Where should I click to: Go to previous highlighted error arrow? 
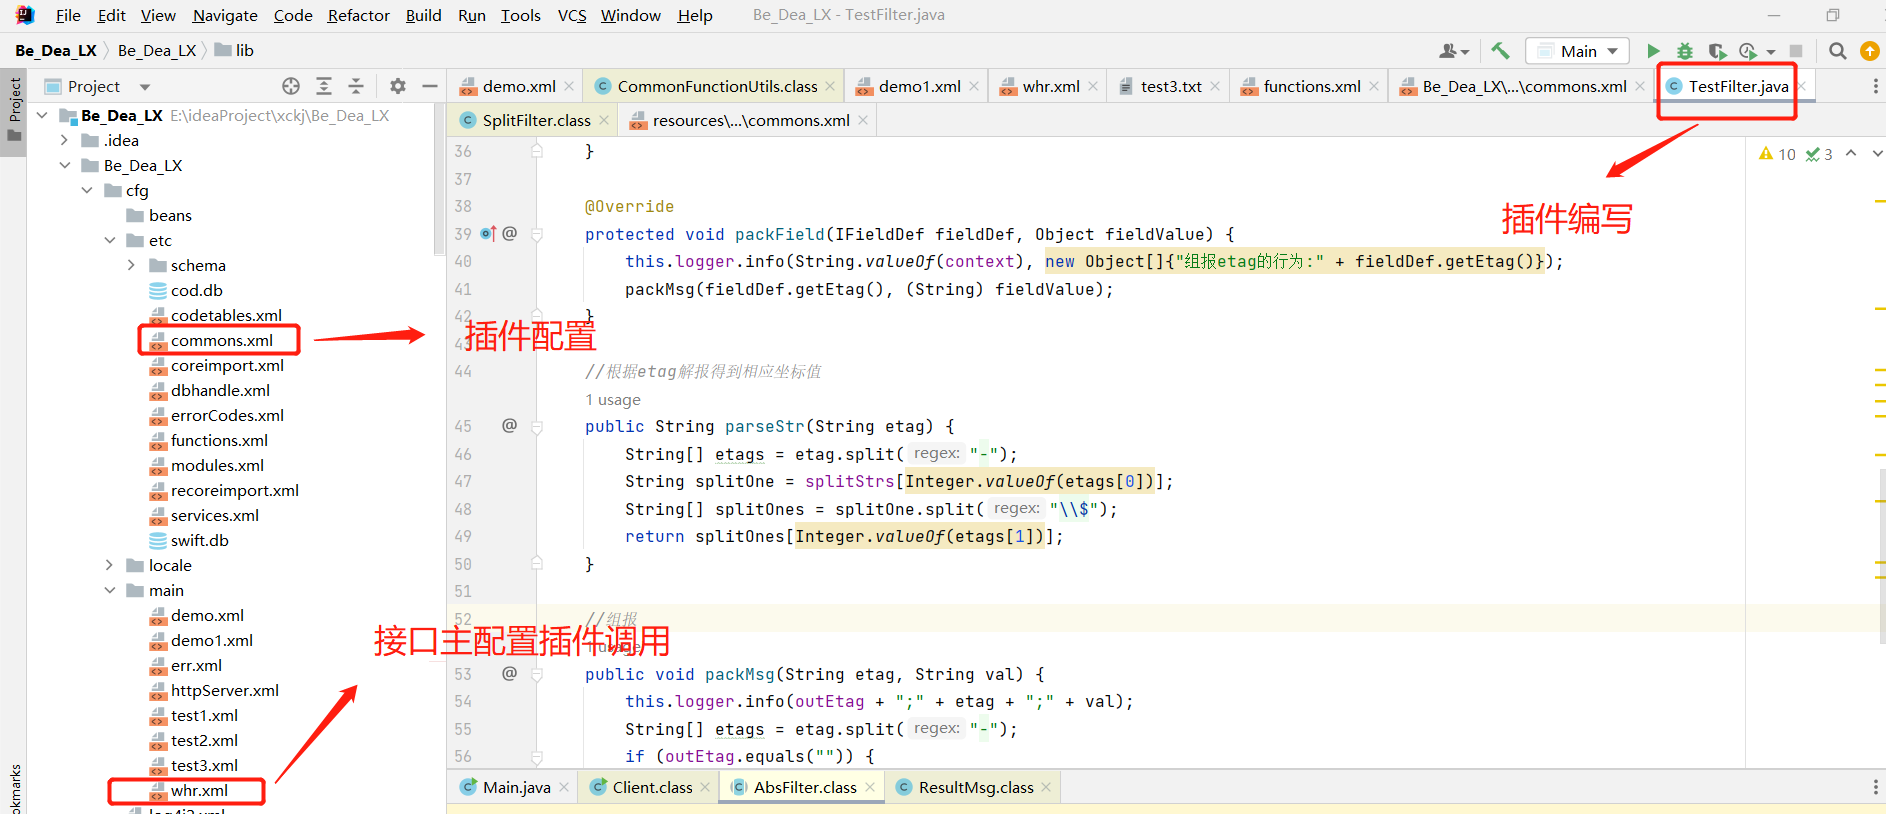coord(1851,153)
